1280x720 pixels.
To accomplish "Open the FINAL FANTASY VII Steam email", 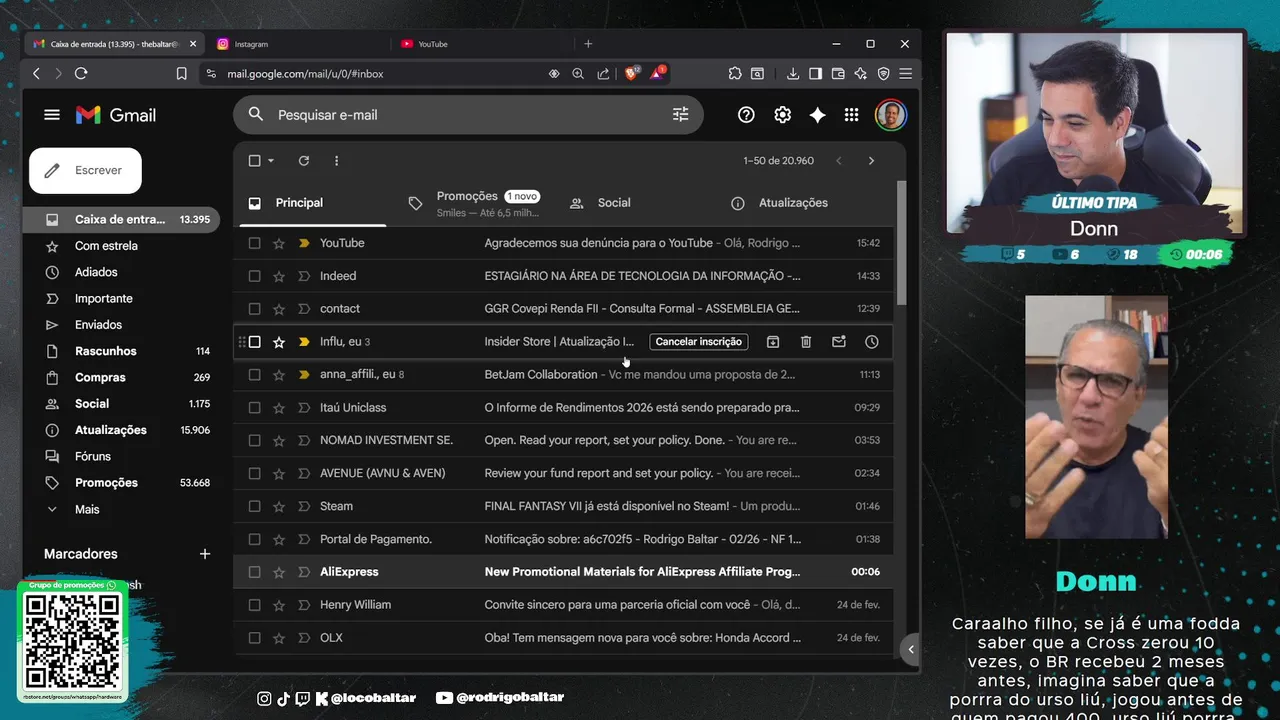I will (x=565, y=506).
